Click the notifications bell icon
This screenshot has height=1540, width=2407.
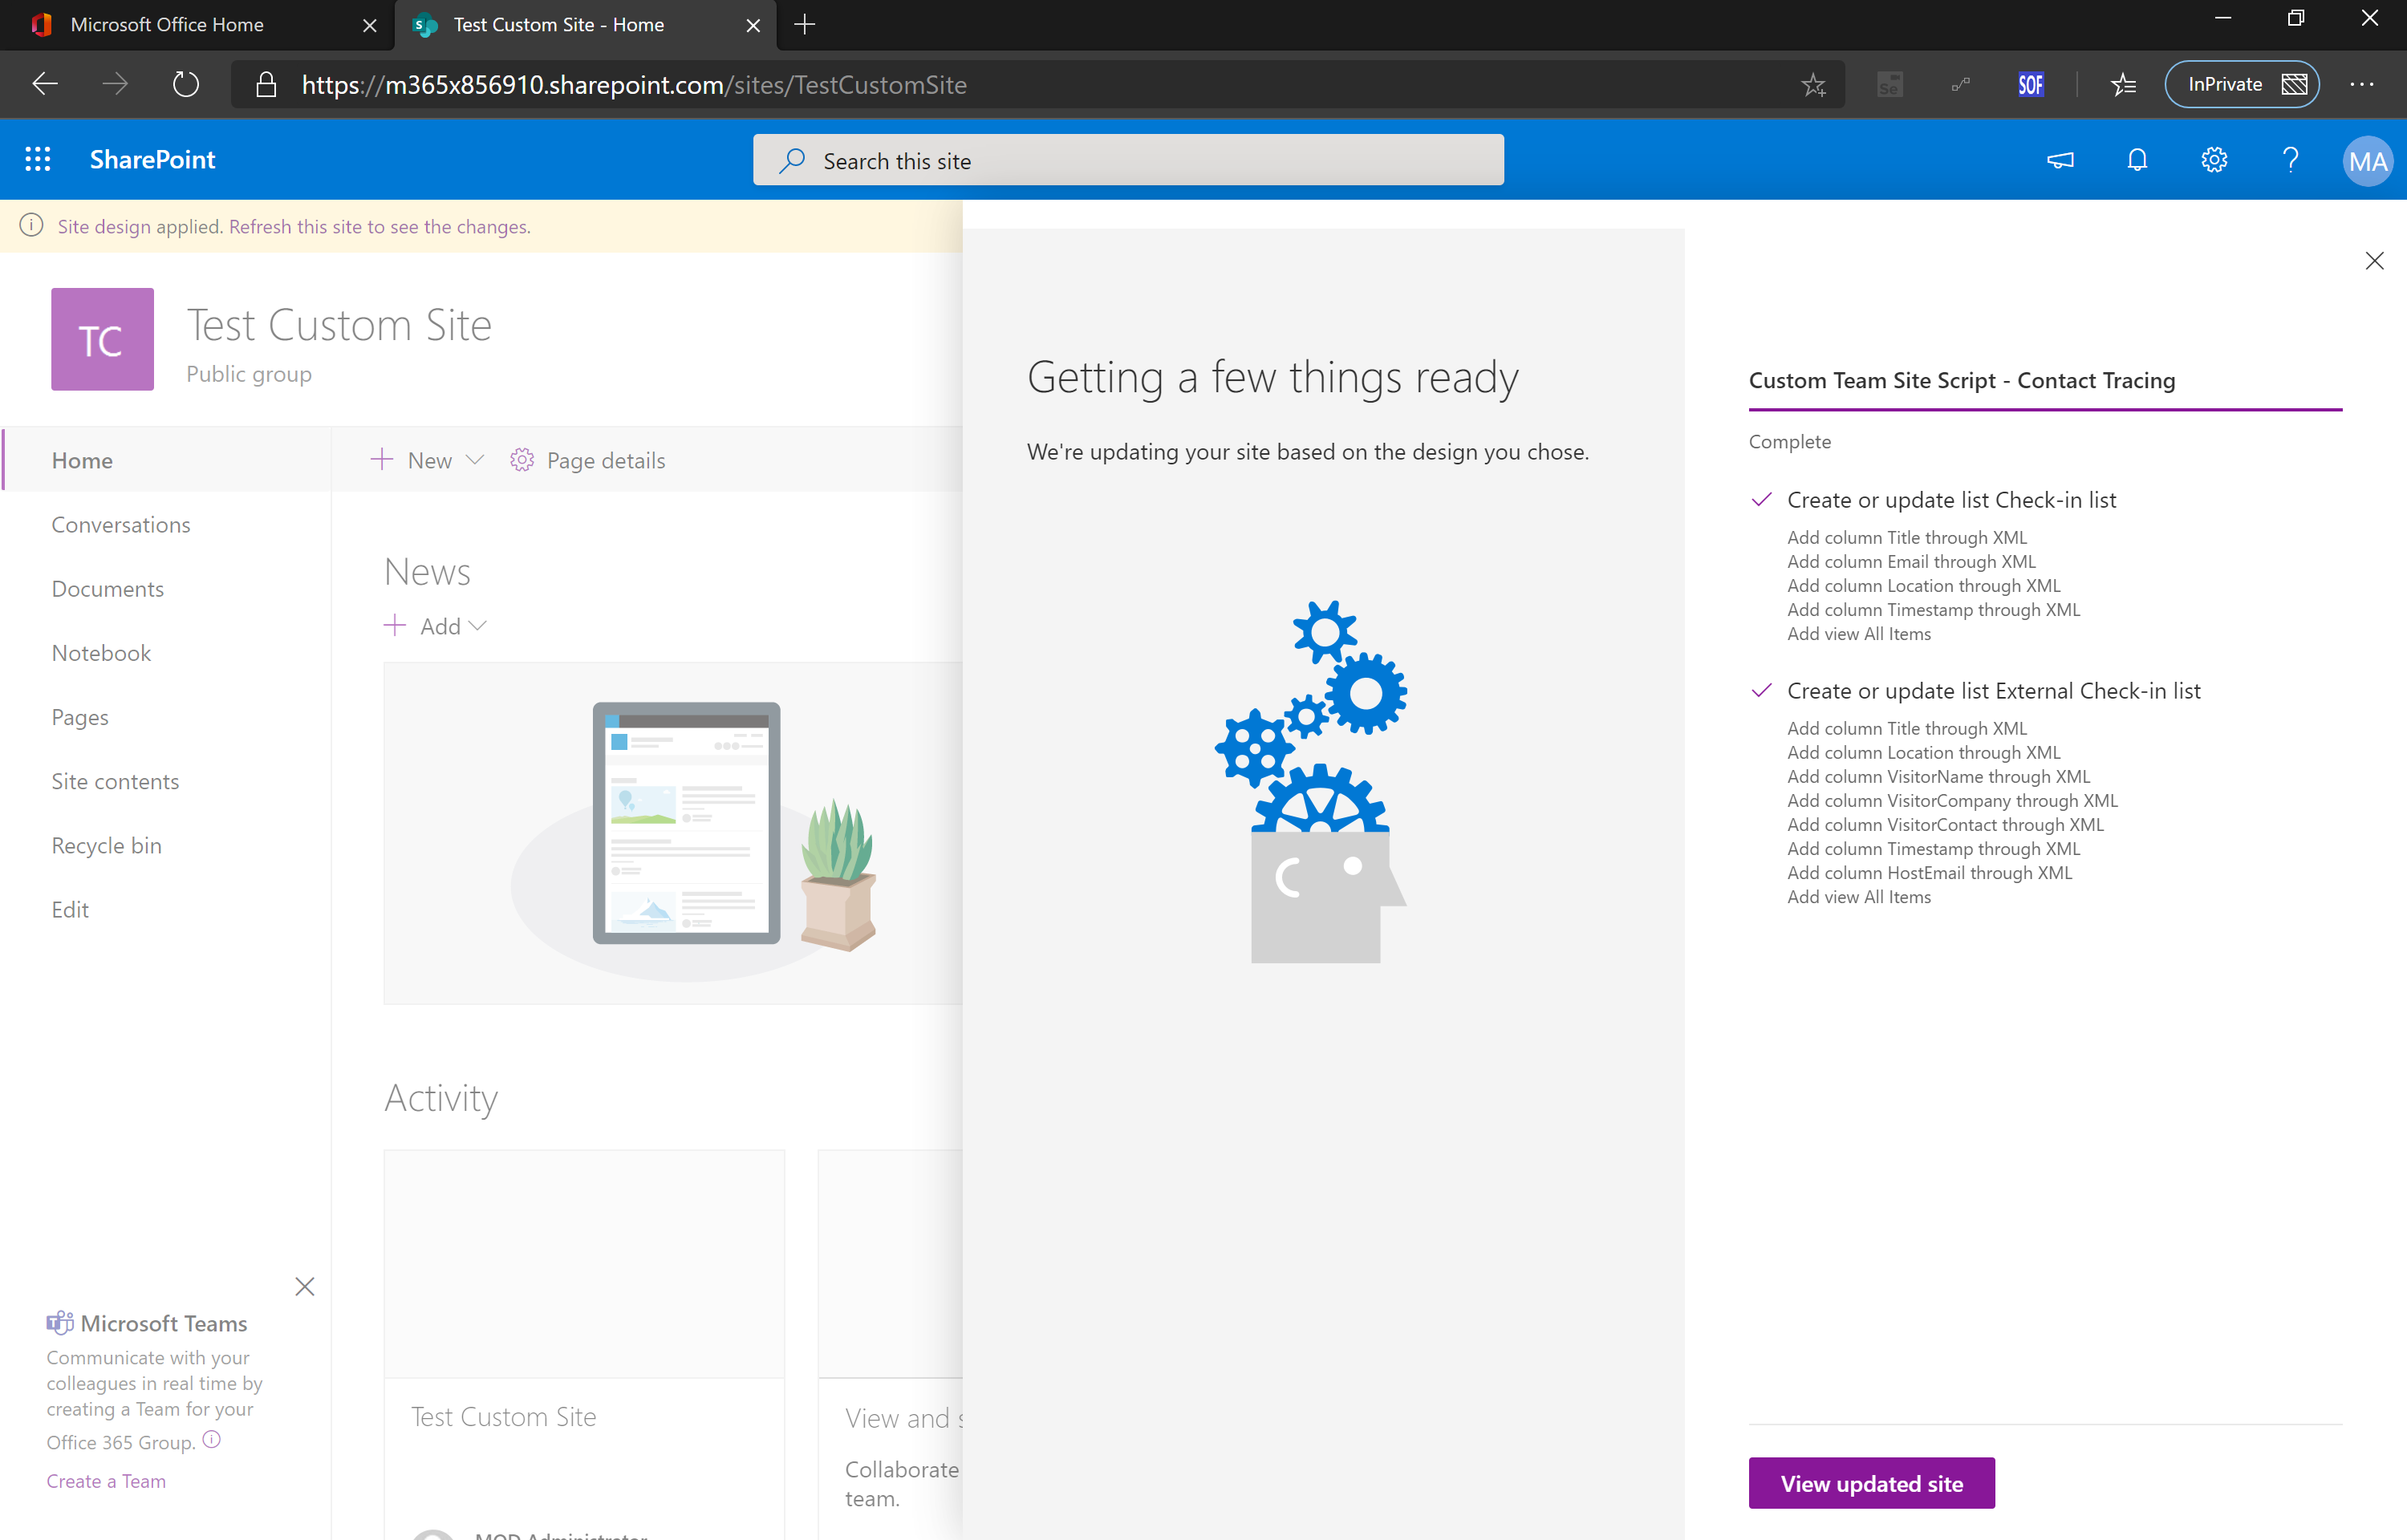2137,160
